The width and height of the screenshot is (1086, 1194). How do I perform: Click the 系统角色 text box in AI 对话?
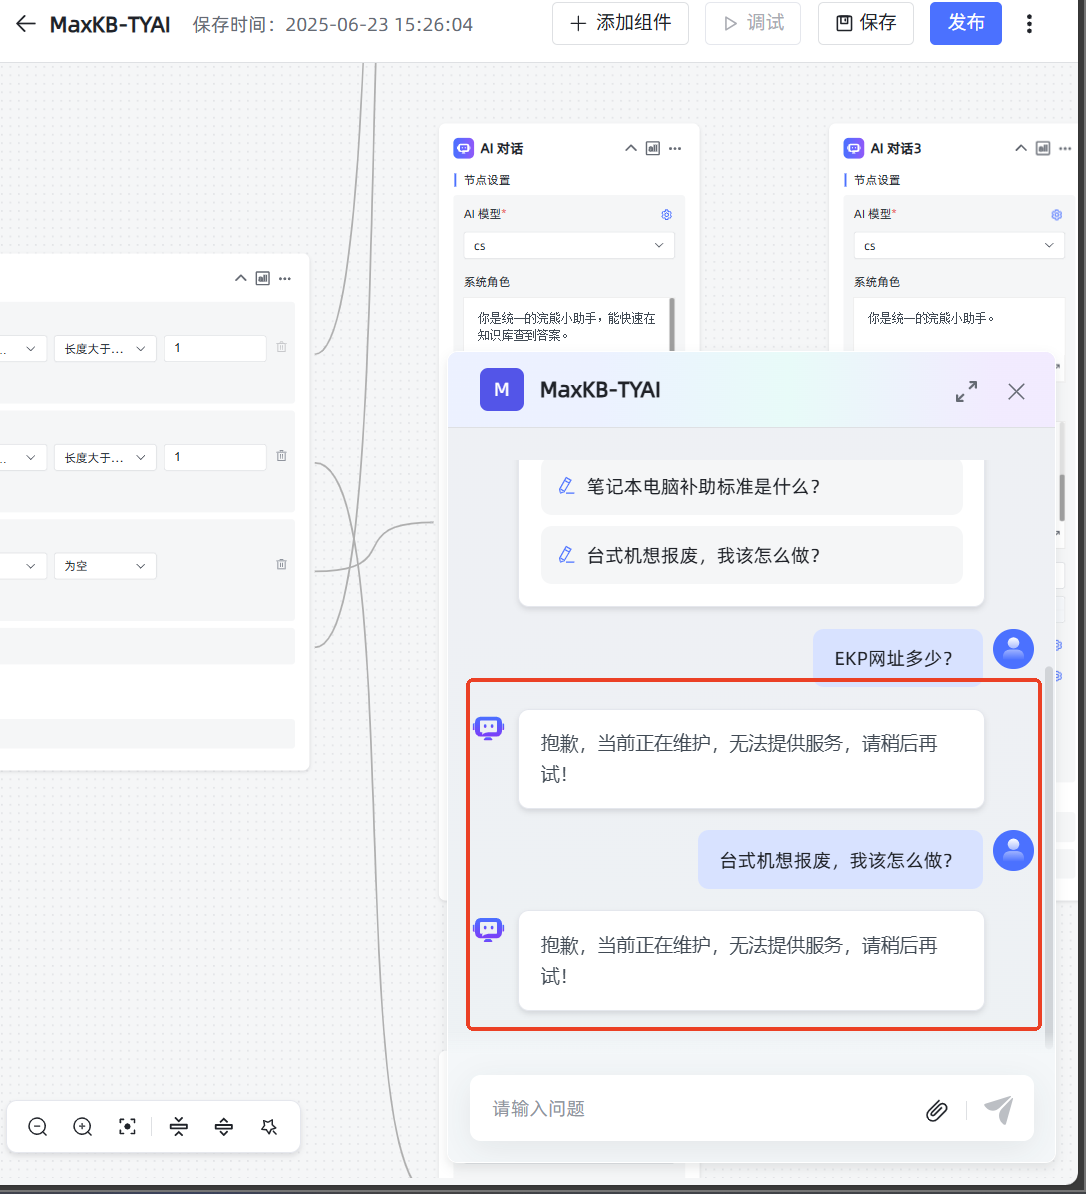(569, 326)
